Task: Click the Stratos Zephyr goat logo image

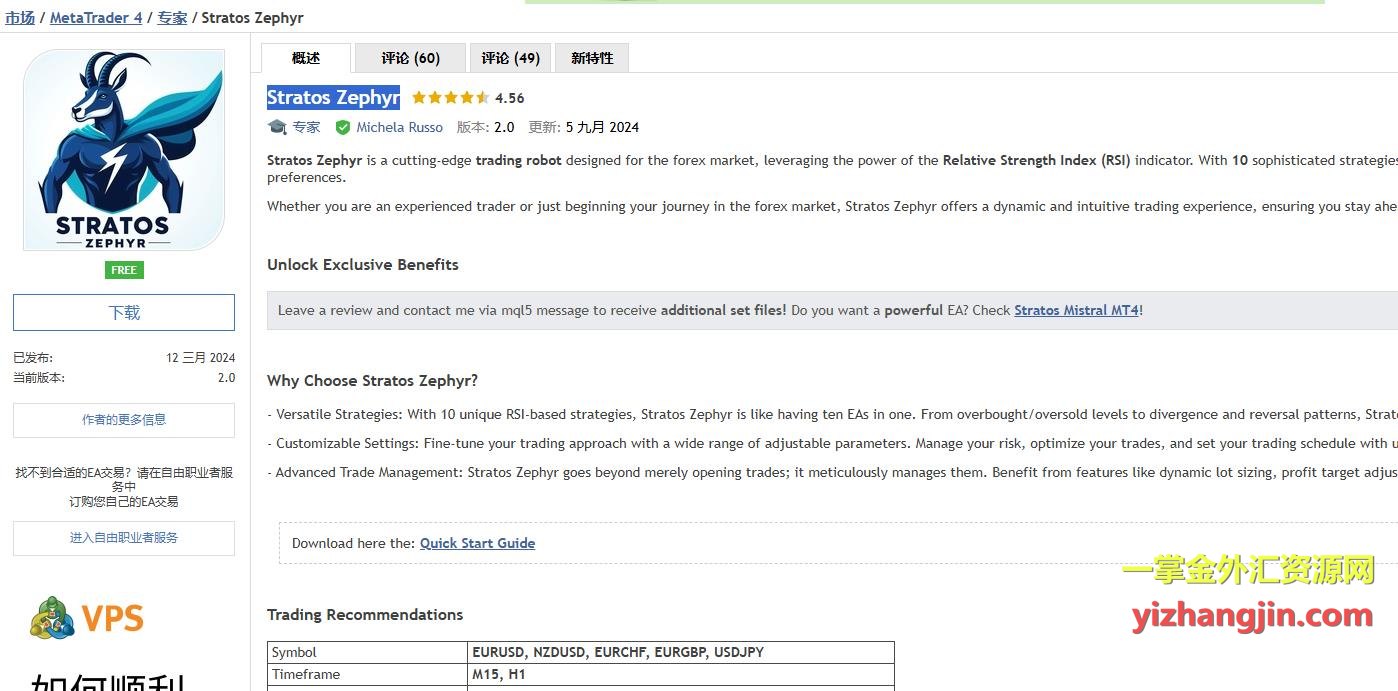Action: [x=124, y=150]
